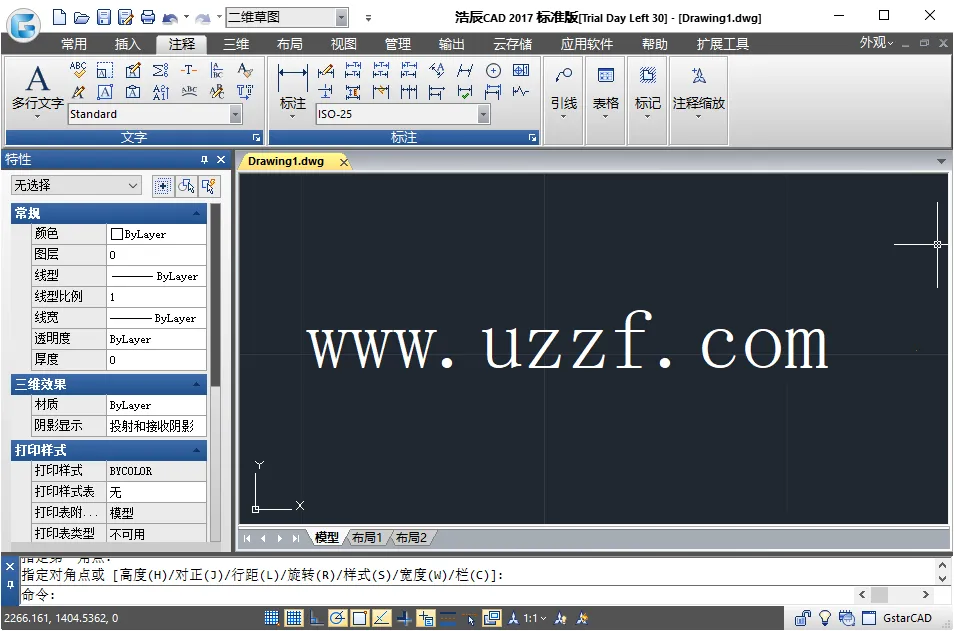Image resolution: width=954 pixels, height=631 pixels.
Task: Switch to the 插入 ribbon tab
Action: (x=128, y=44)
